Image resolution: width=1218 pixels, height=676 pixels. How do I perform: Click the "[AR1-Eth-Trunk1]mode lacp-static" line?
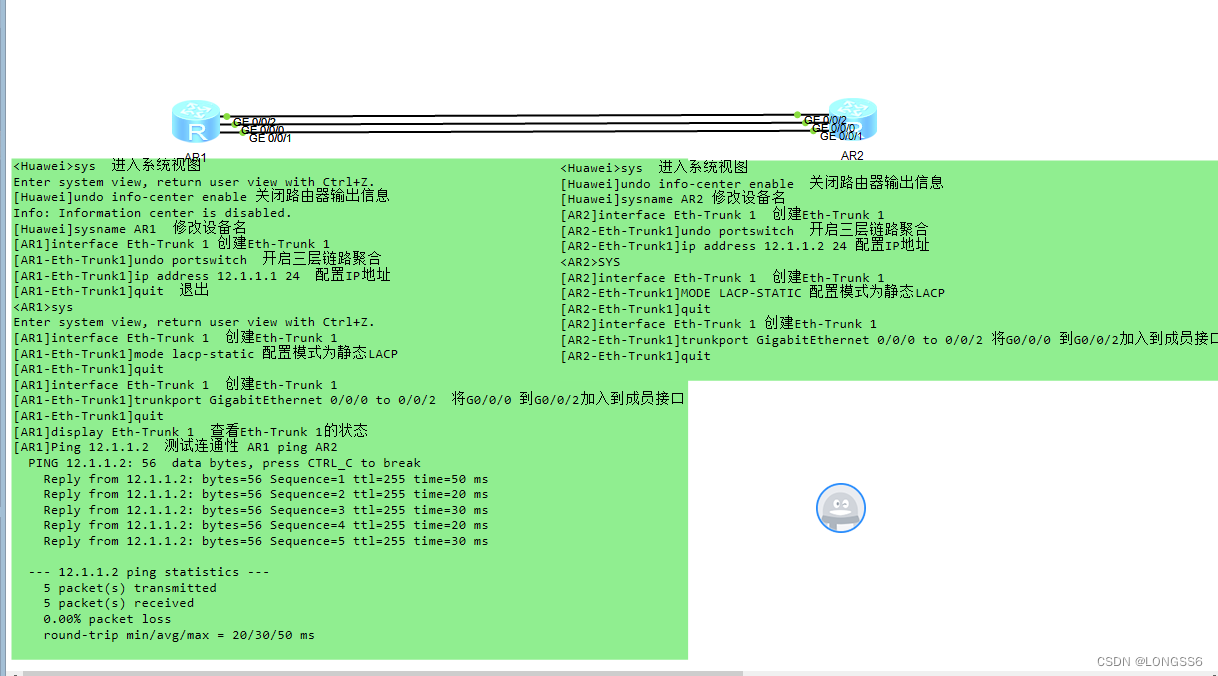205,353
